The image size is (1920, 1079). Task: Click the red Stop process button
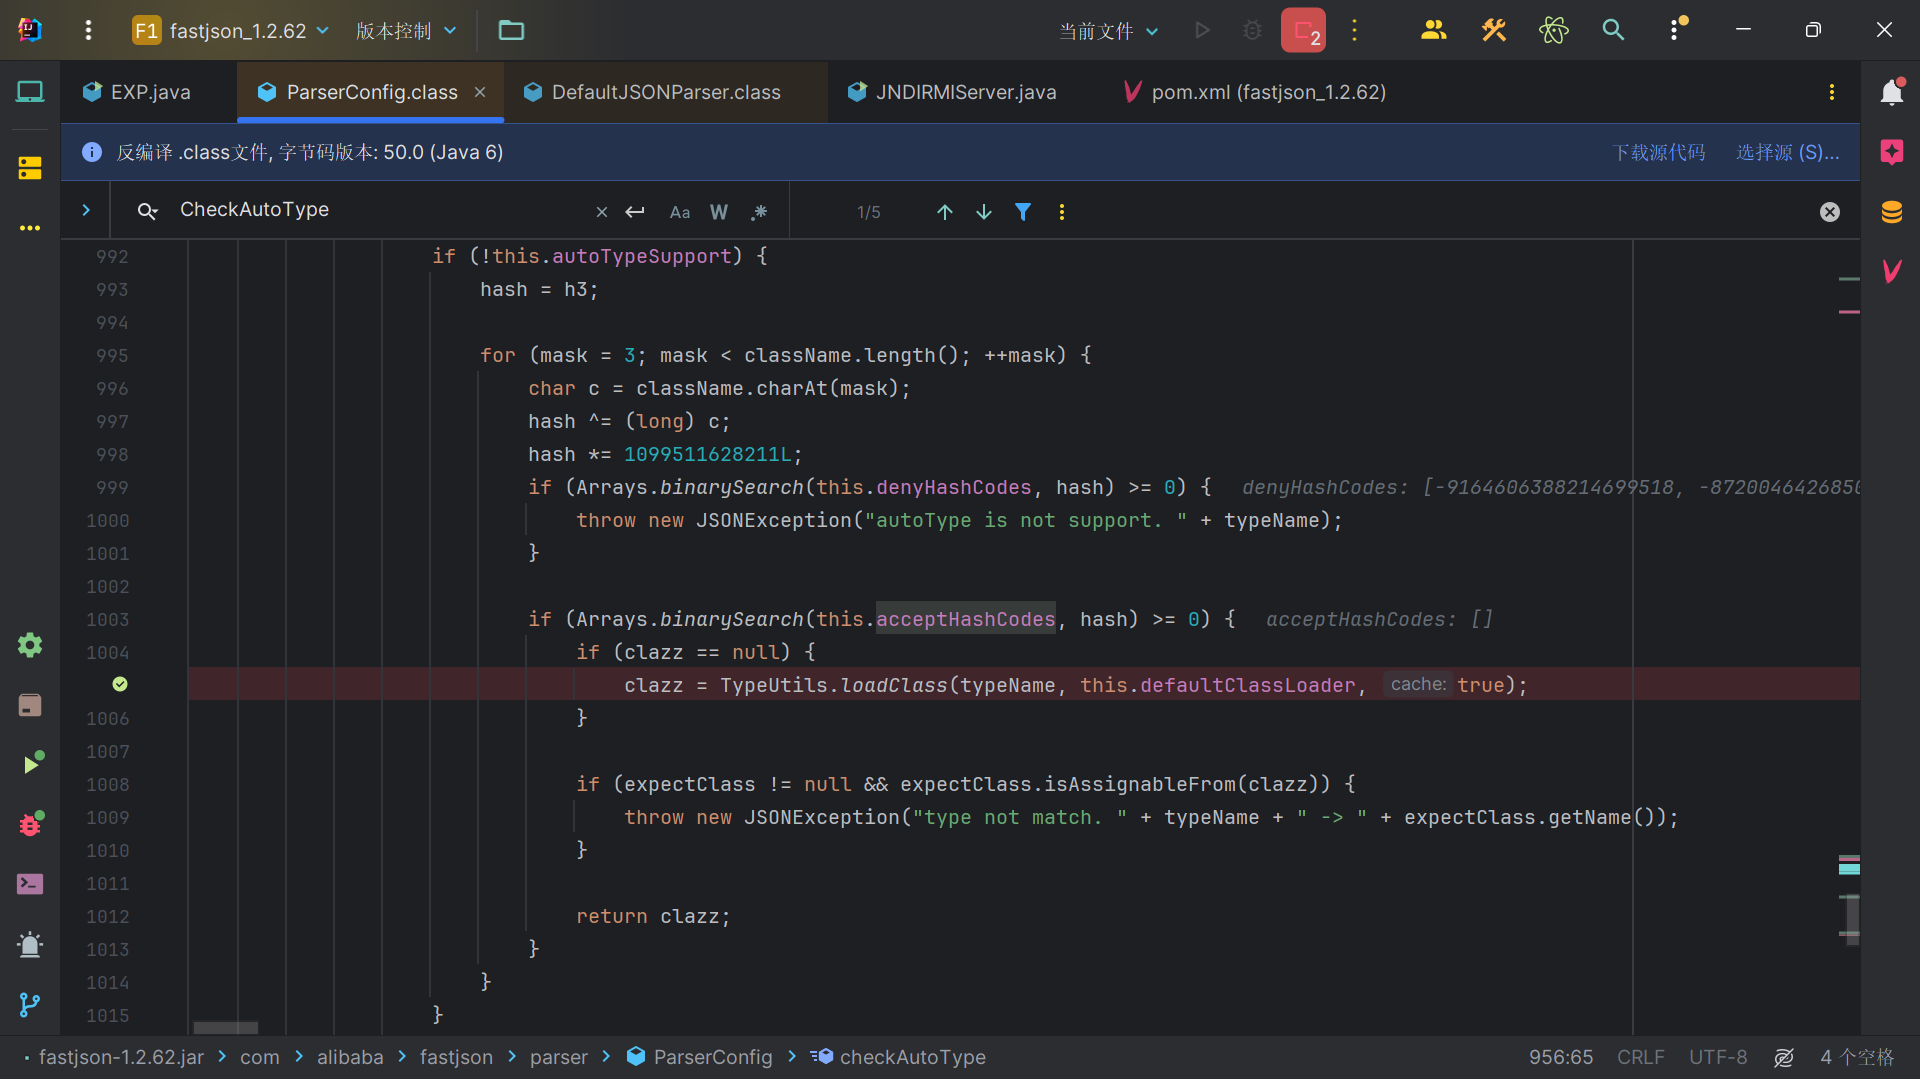point(1303,30)
